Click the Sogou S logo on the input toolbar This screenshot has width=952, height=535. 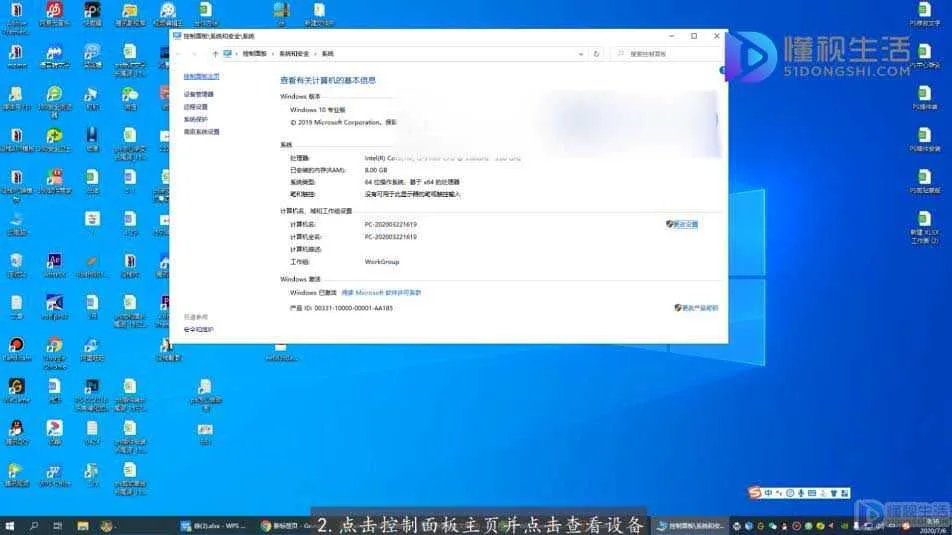[755, 493]
